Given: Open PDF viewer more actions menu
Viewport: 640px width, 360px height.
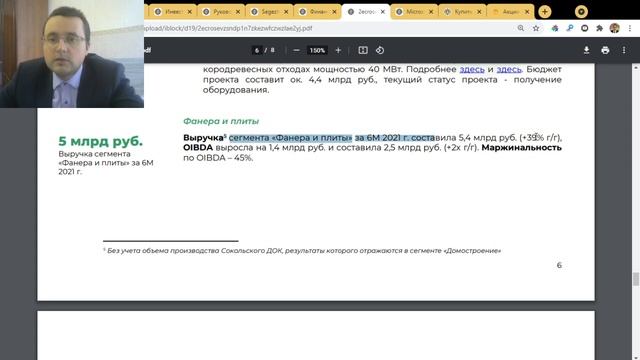Looking at the screenshot, I should pyautogui.click(x=624, y=50).
